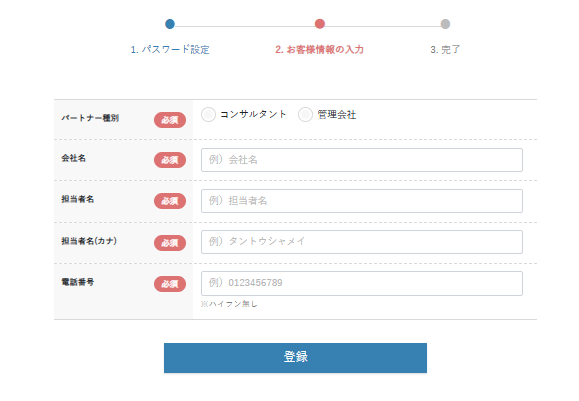Click the タントウシャメイ kana input field
This screenshot has width=579, height=401.
(362, 242)
